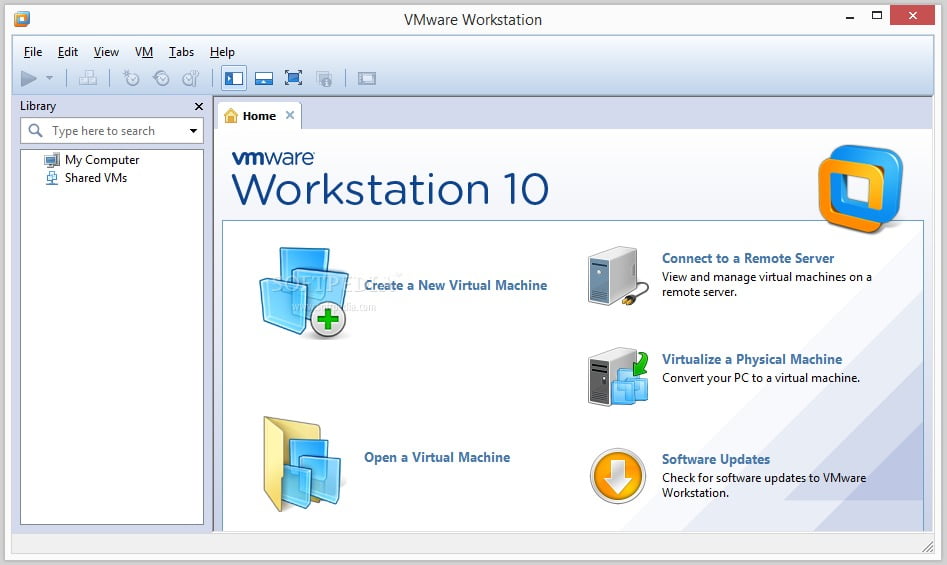This screenshot has height=565, width=947.
Task: Open the Tabs menu
Action: pyautogui.click(x=181, y=52)
